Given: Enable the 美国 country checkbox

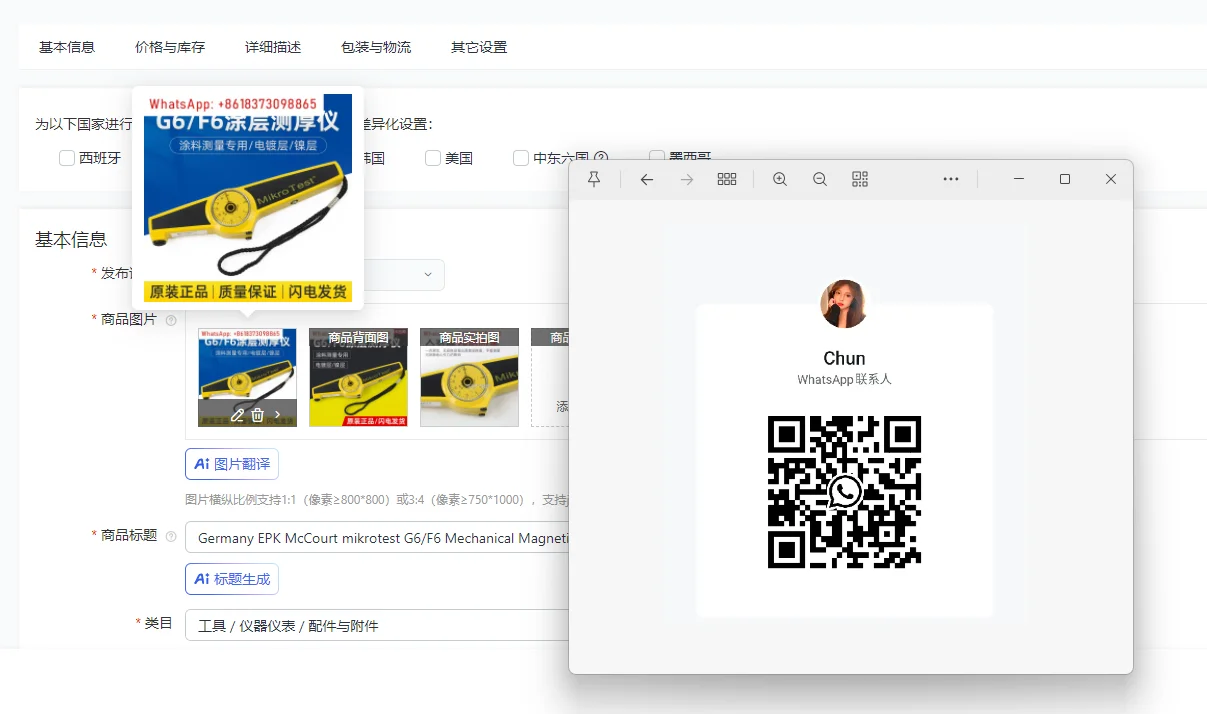Looking at the screenshot, I should tap(433, 158).
